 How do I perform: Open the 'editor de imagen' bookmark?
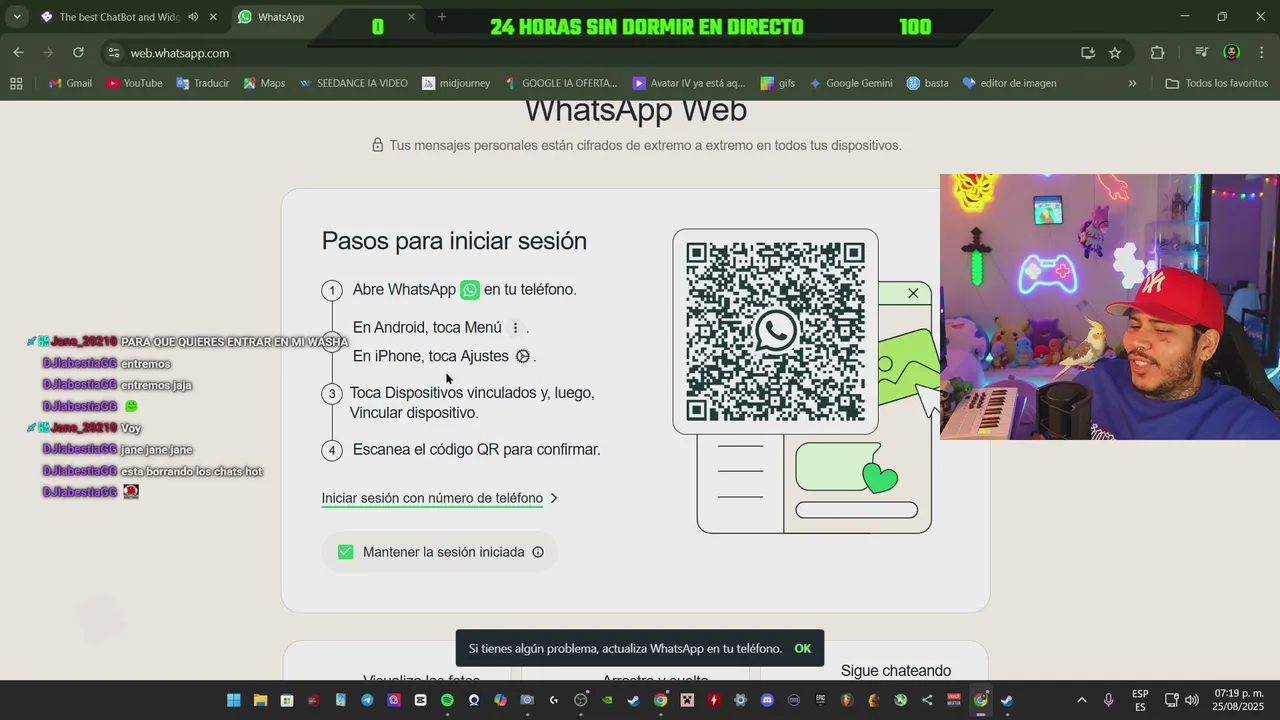click(1009, 83)
